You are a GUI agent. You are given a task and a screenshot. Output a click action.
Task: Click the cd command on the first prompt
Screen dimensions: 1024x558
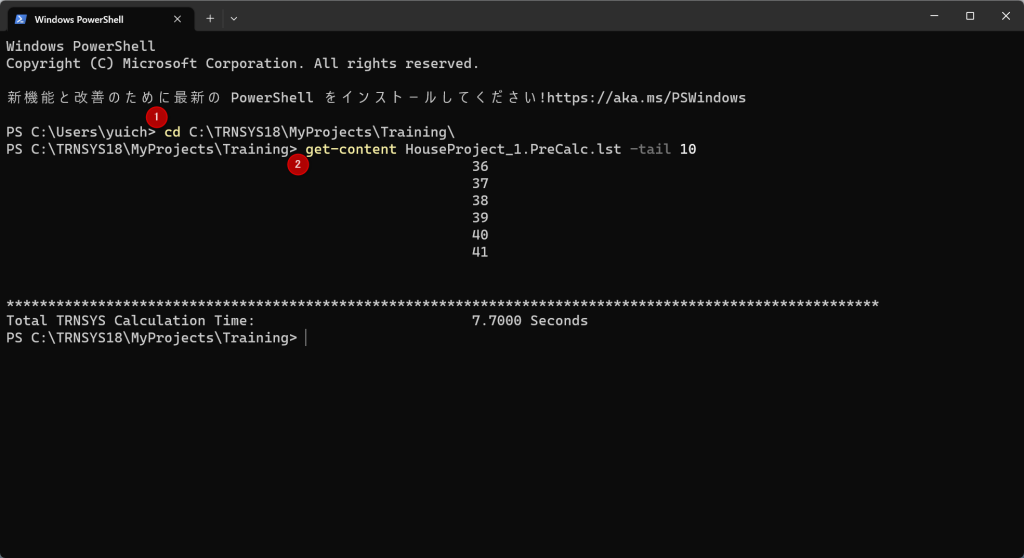coord(172,132)
